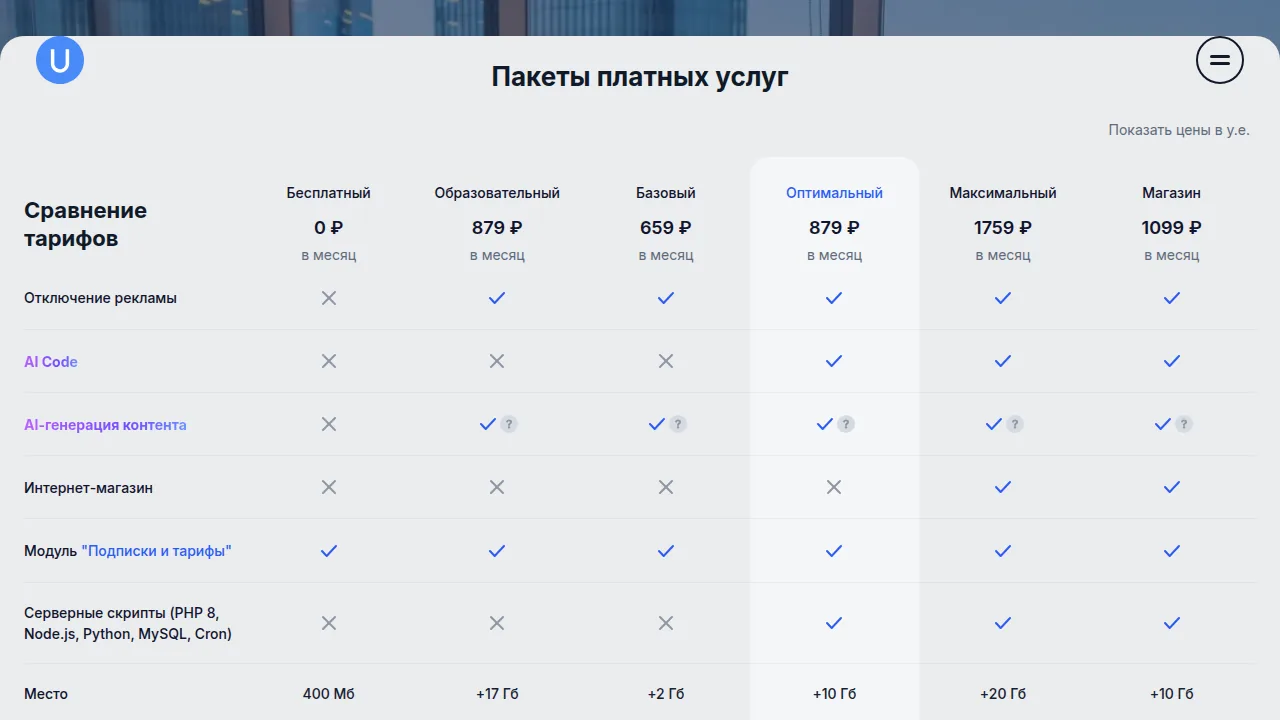
Task: Click the Серверные скрипты row label
Action: tap(128, 623)
